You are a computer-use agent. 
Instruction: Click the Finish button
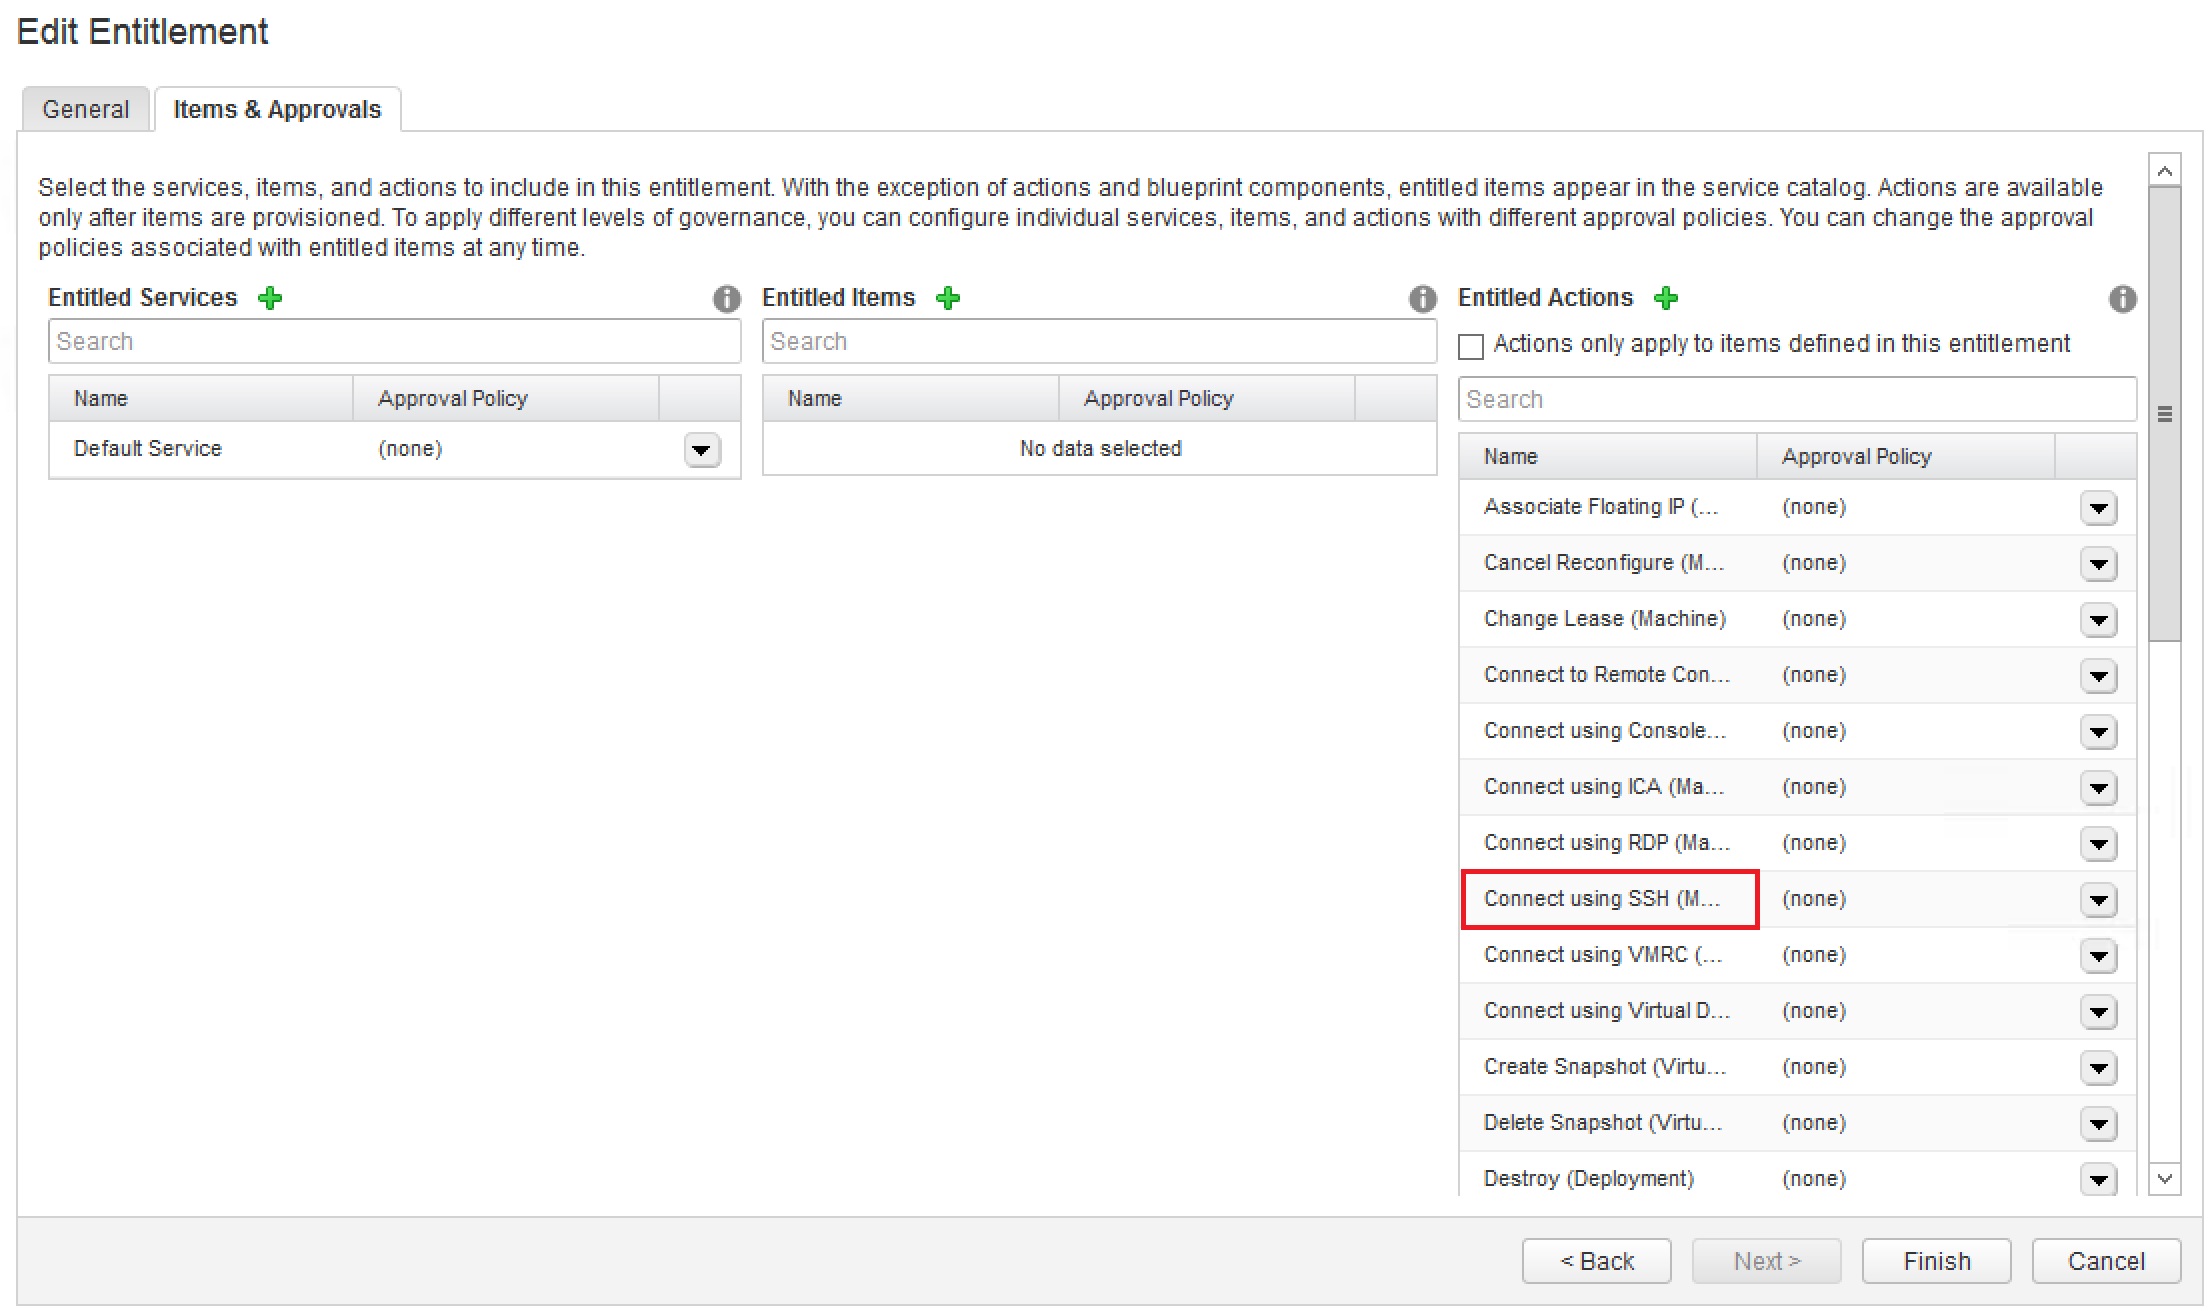click(1936, 1261)
